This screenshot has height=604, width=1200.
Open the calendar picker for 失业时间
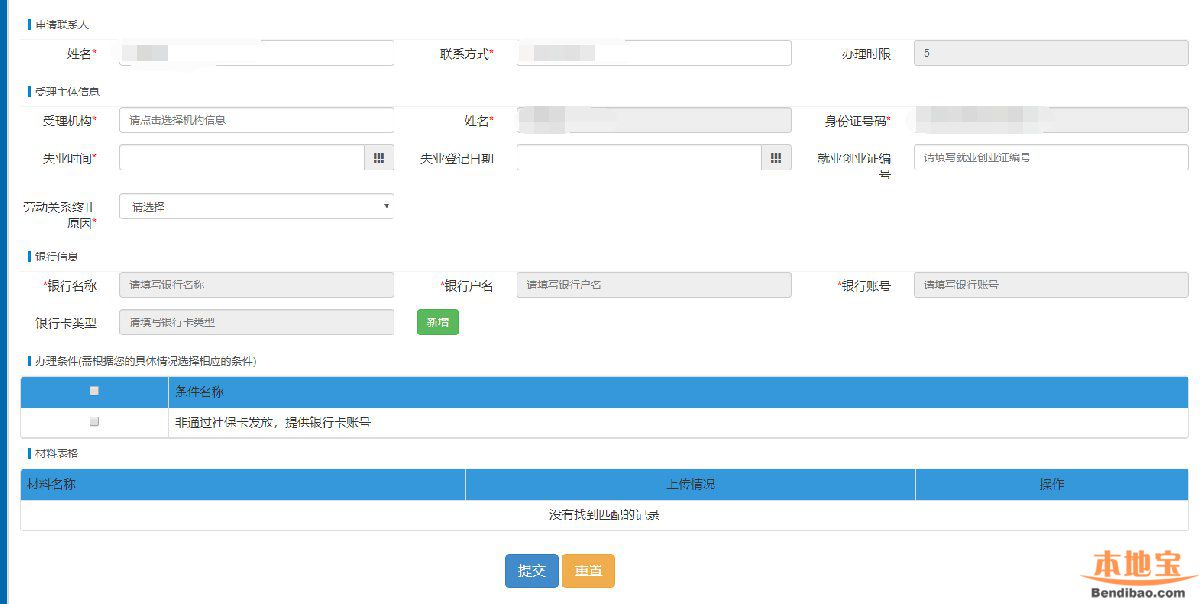pyautogui.click(x=379, y=158)
